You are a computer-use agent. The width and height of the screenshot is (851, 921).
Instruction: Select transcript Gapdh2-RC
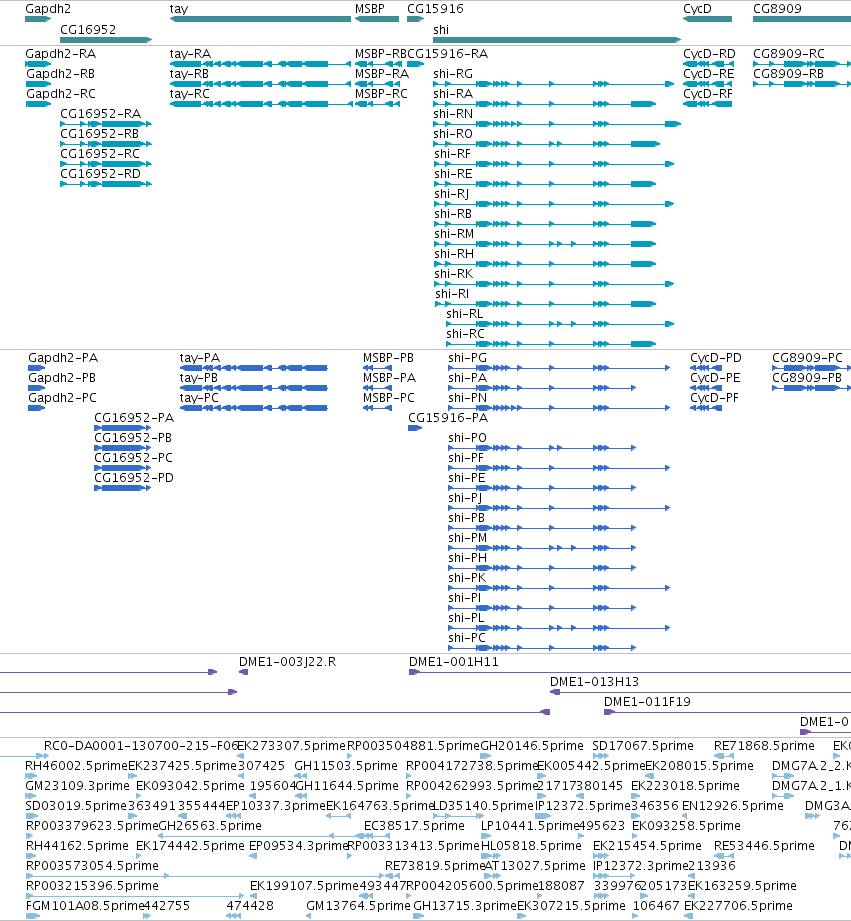(x=60, y=94)
